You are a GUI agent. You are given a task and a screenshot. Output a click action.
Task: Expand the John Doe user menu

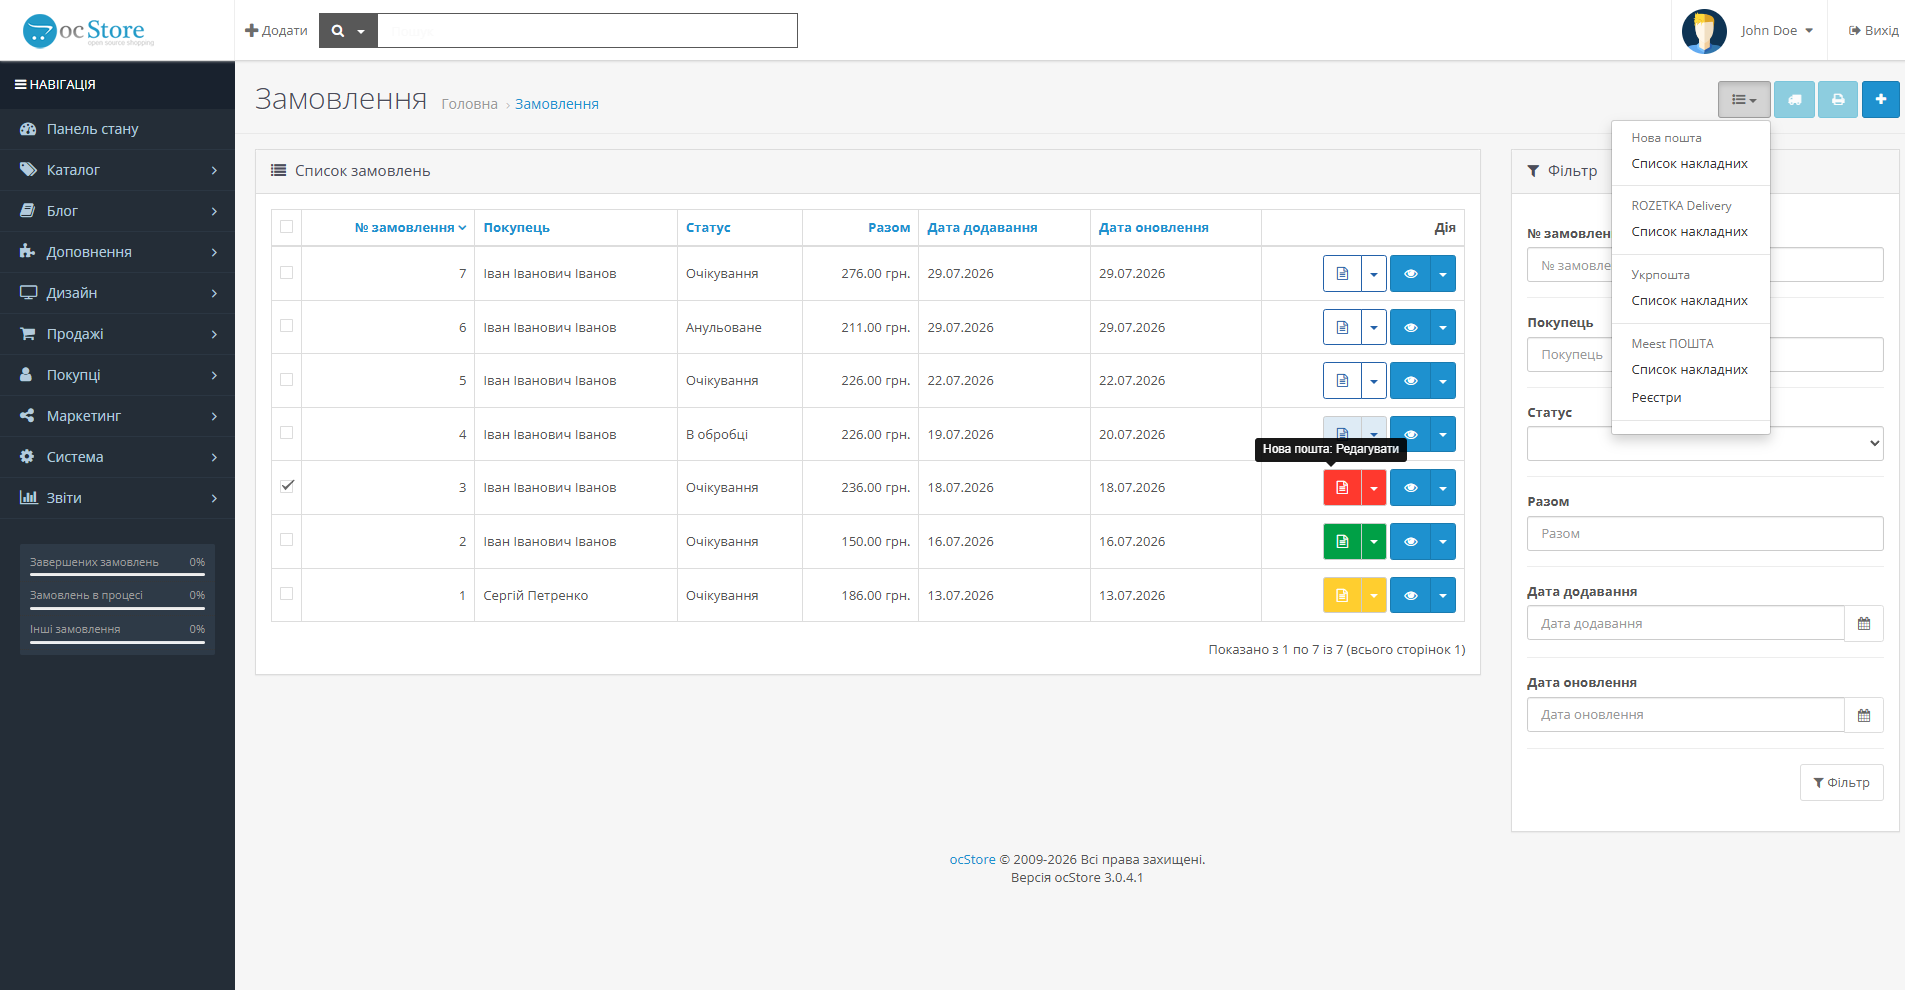click(1777, 31)
